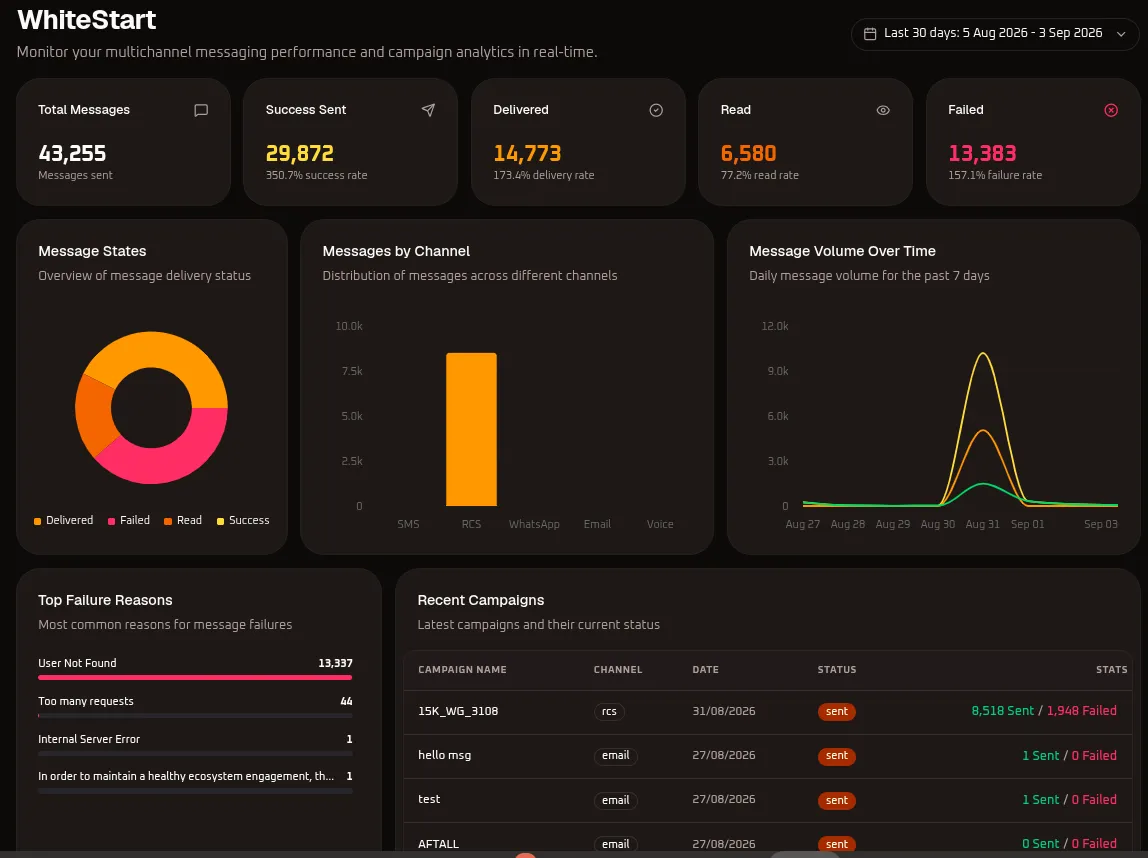Image resolution: width=1148 pixels, height=858 pixels.
Task: Click the yellow line peak on Aug 31
Action: [x=983, y=354]
